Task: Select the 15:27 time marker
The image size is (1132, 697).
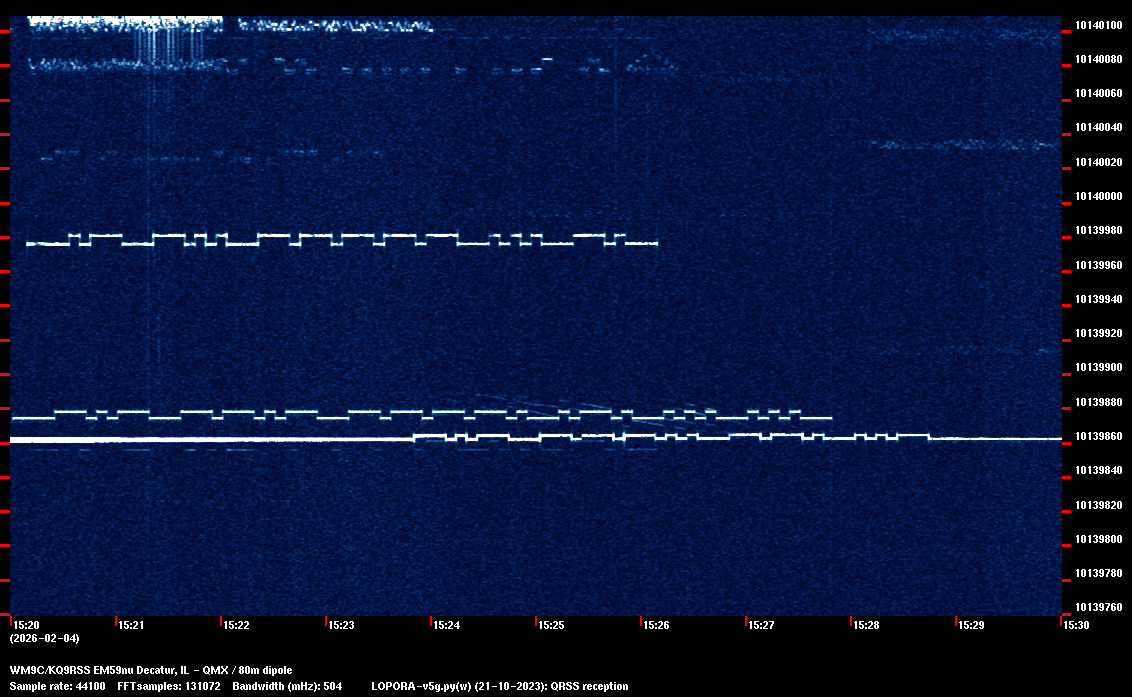Action: [x=762, y=625]
